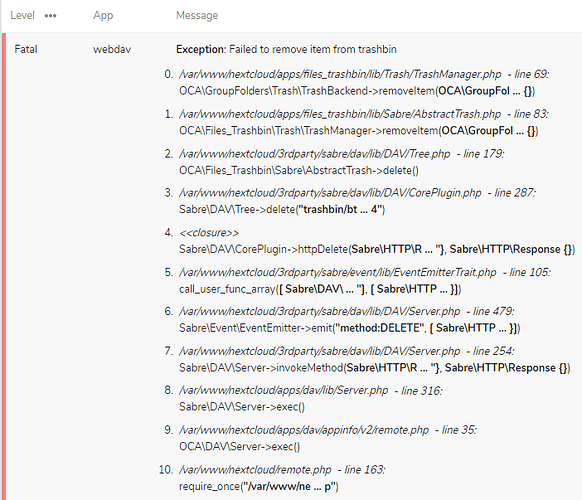Click the AbstractTrash.php line 83 path
The width and height of the screenshot is (582, 500).
point(364,114)
